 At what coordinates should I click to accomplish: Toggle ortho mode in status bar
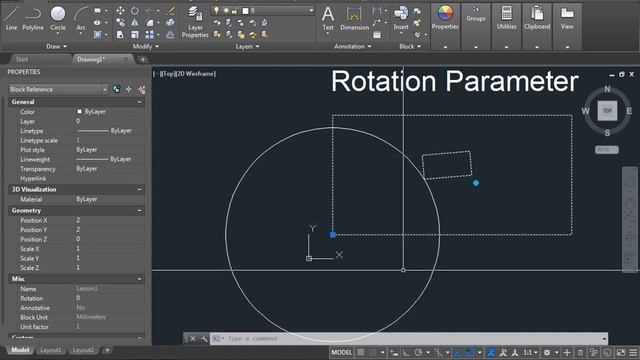(x=406, y=352)
